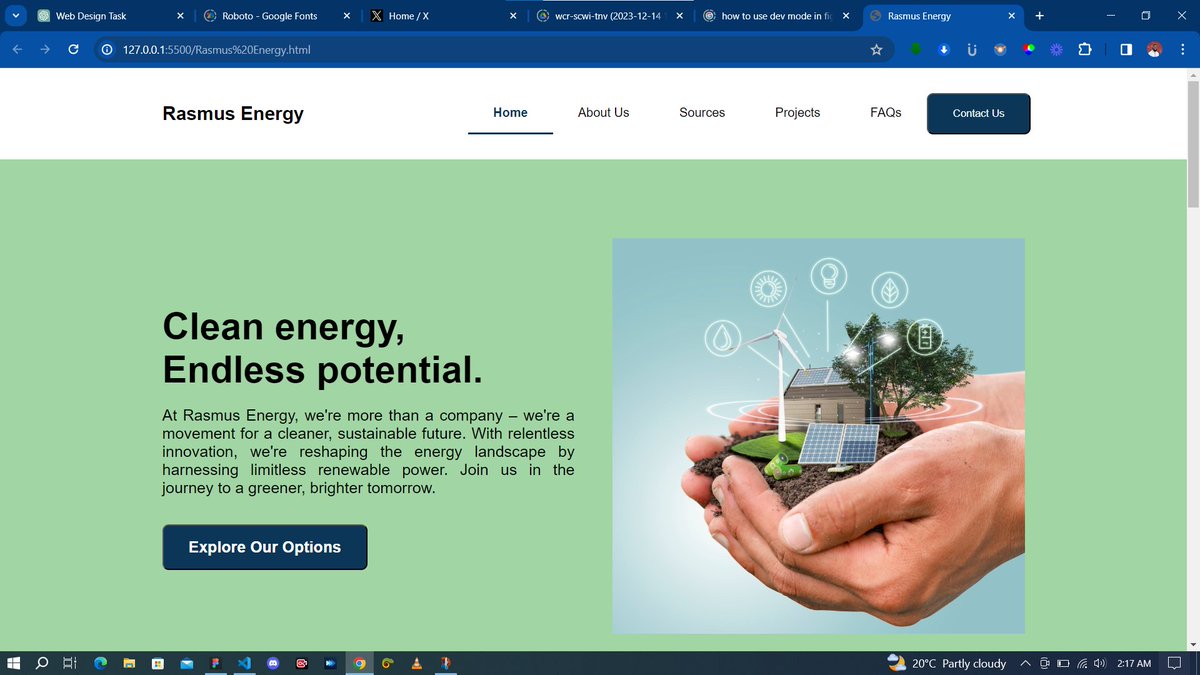Switch to Roboto - Google Fonts tab
Viewport: 1200px width, 675px height.
(x=276, y=16)
